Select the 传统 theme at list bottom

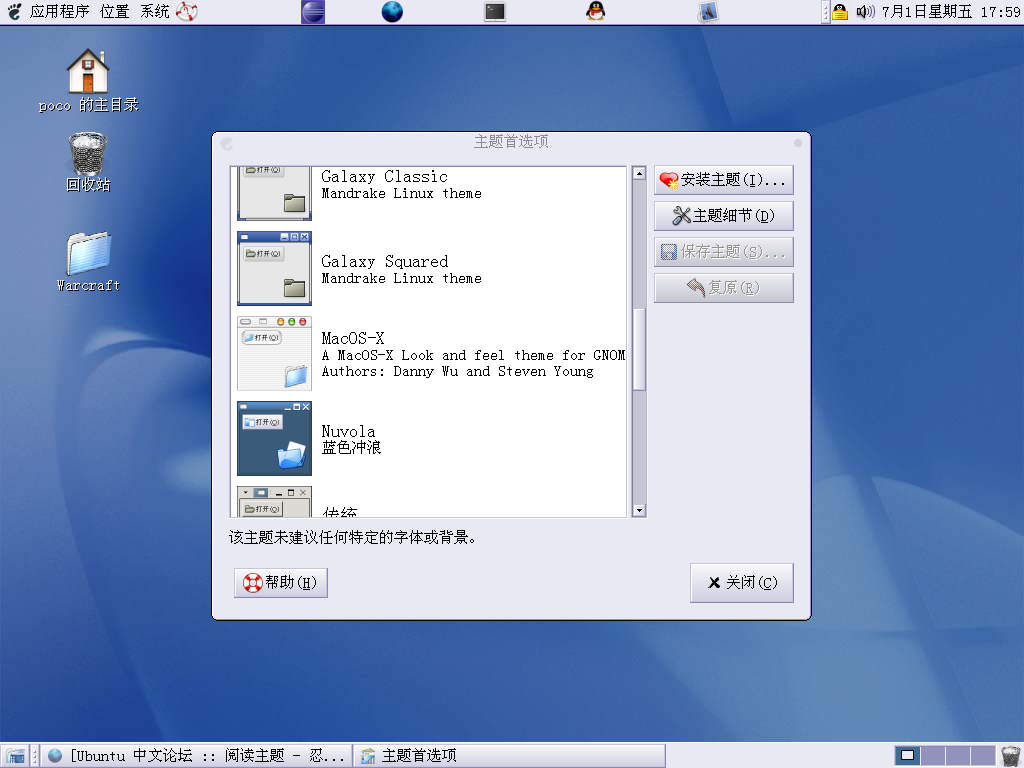click(430, 501)
